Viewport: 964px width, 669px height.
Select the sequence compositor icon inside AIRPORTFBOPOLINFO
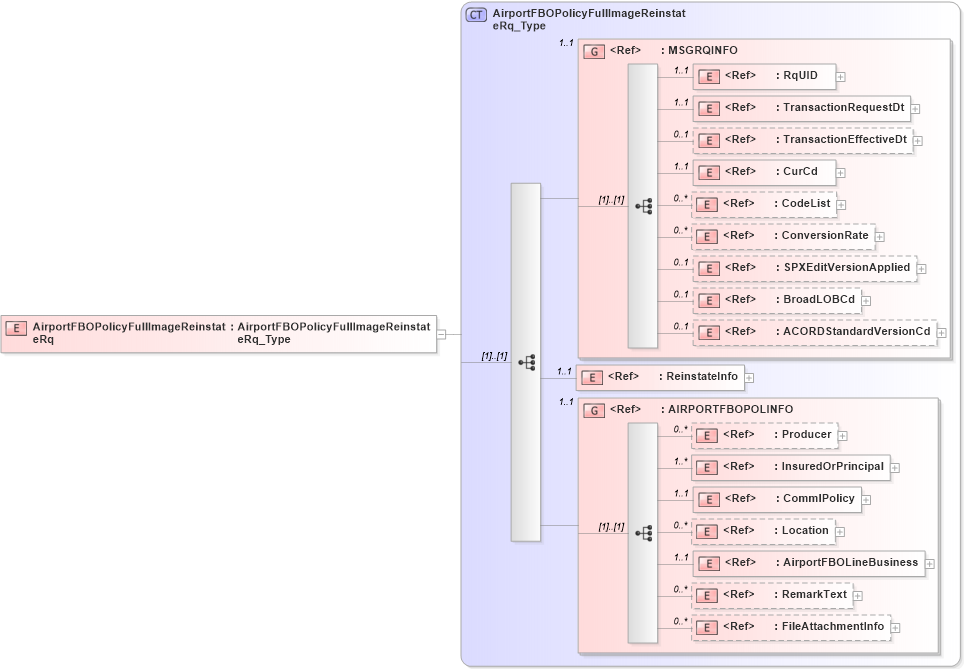[645, 531]
